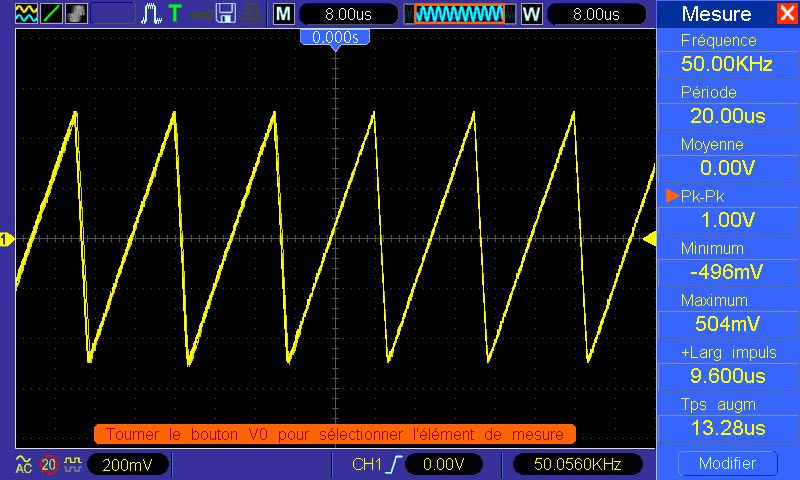Close the Mesure panel with the X
Viewport: 800px width, 480px height.
click(x=786, y=14)
